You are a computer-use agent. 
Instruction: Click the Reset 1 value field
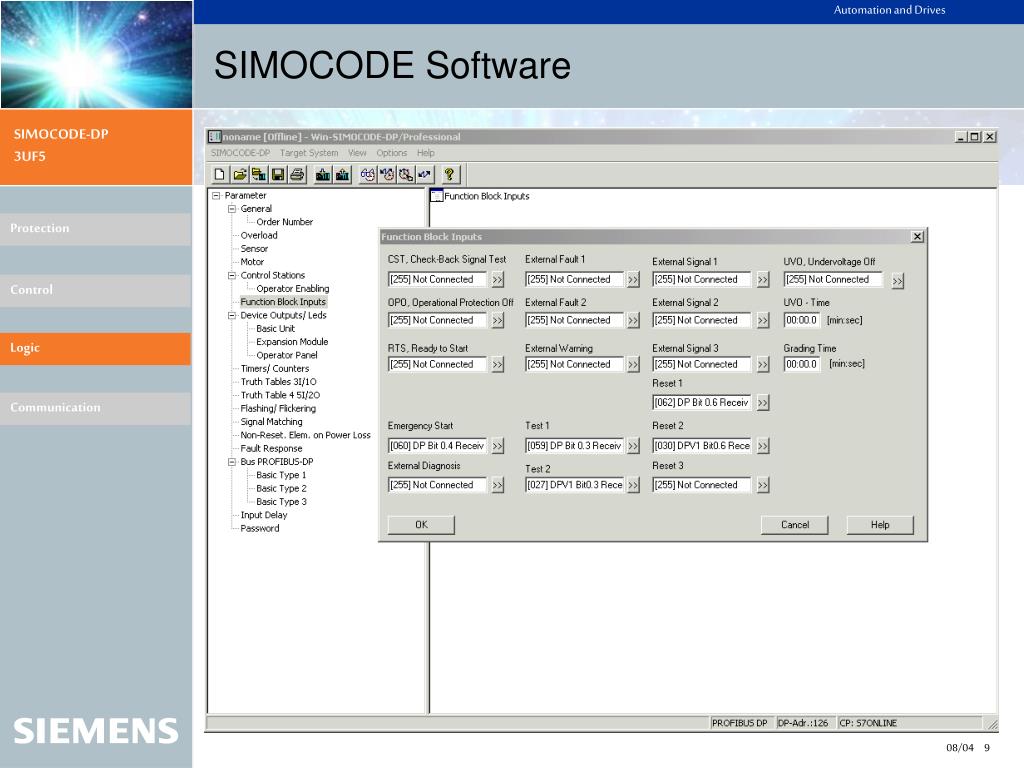coord(701,403)
